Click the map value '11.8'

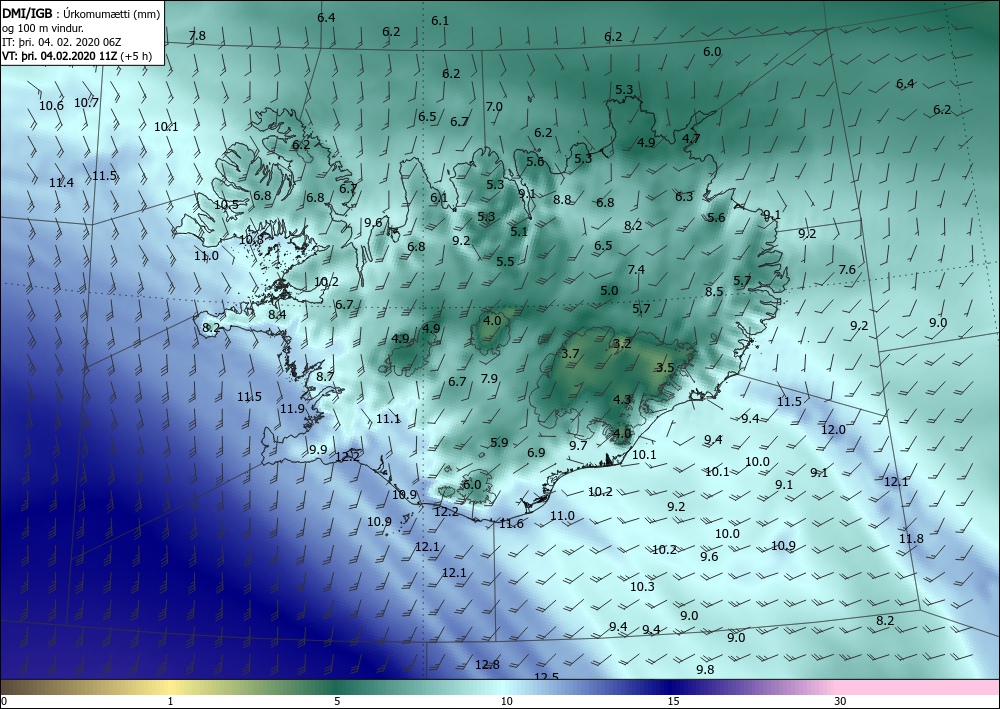click(911, 539)
